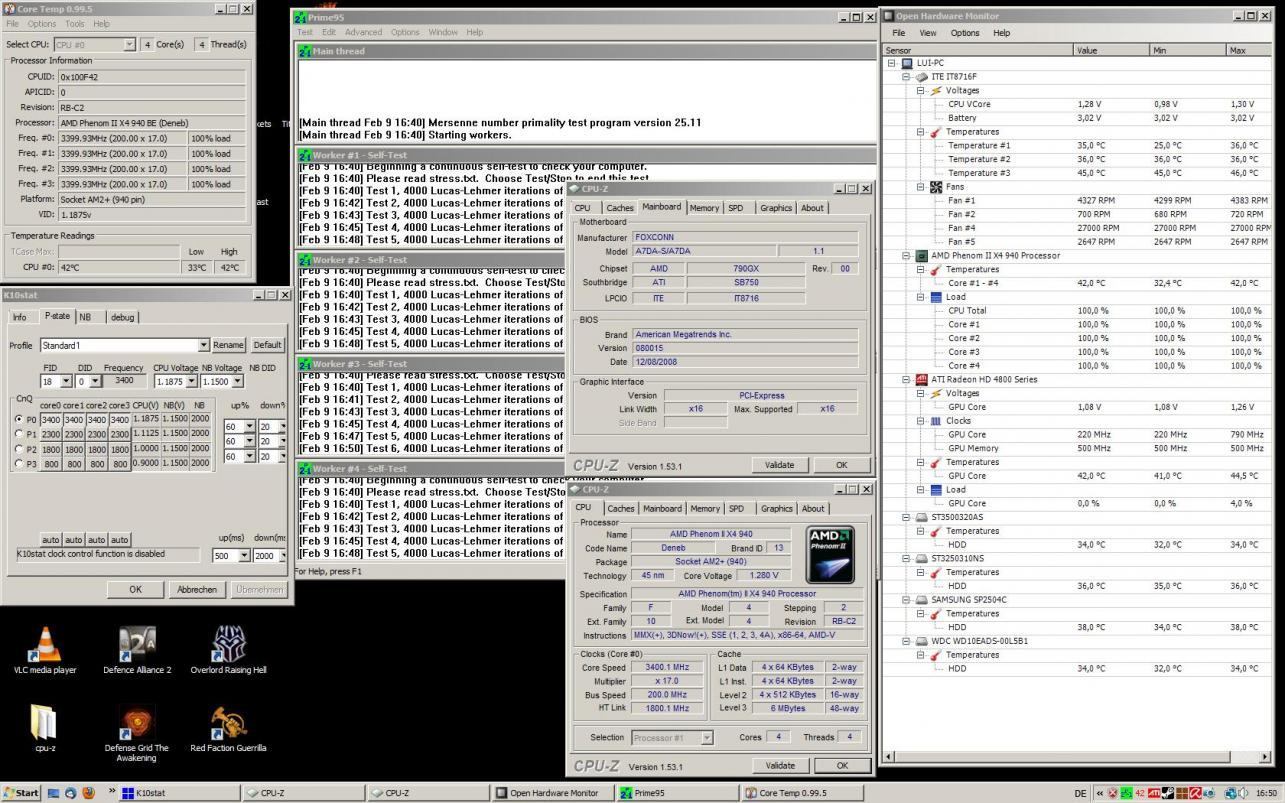
Task: Click the Rename button in K10stat
Action: click(x=228, y=345)
